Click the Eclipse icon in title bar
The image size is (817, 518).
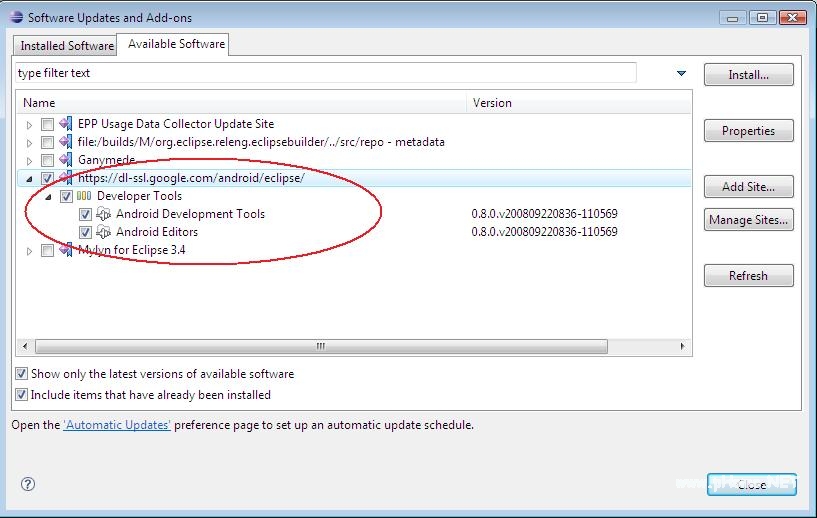(16, 17)
